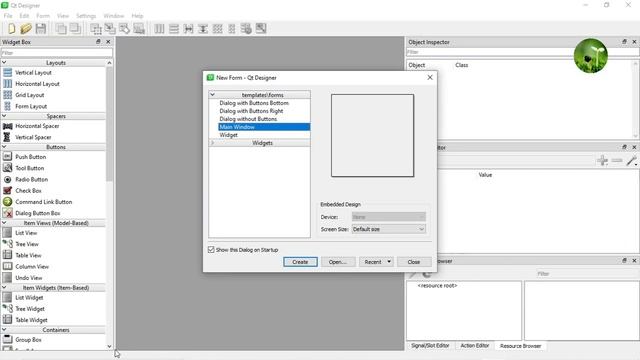Pick the Grid Layout widget
This screenshot has width=640, height=360.
pos(29,95)
